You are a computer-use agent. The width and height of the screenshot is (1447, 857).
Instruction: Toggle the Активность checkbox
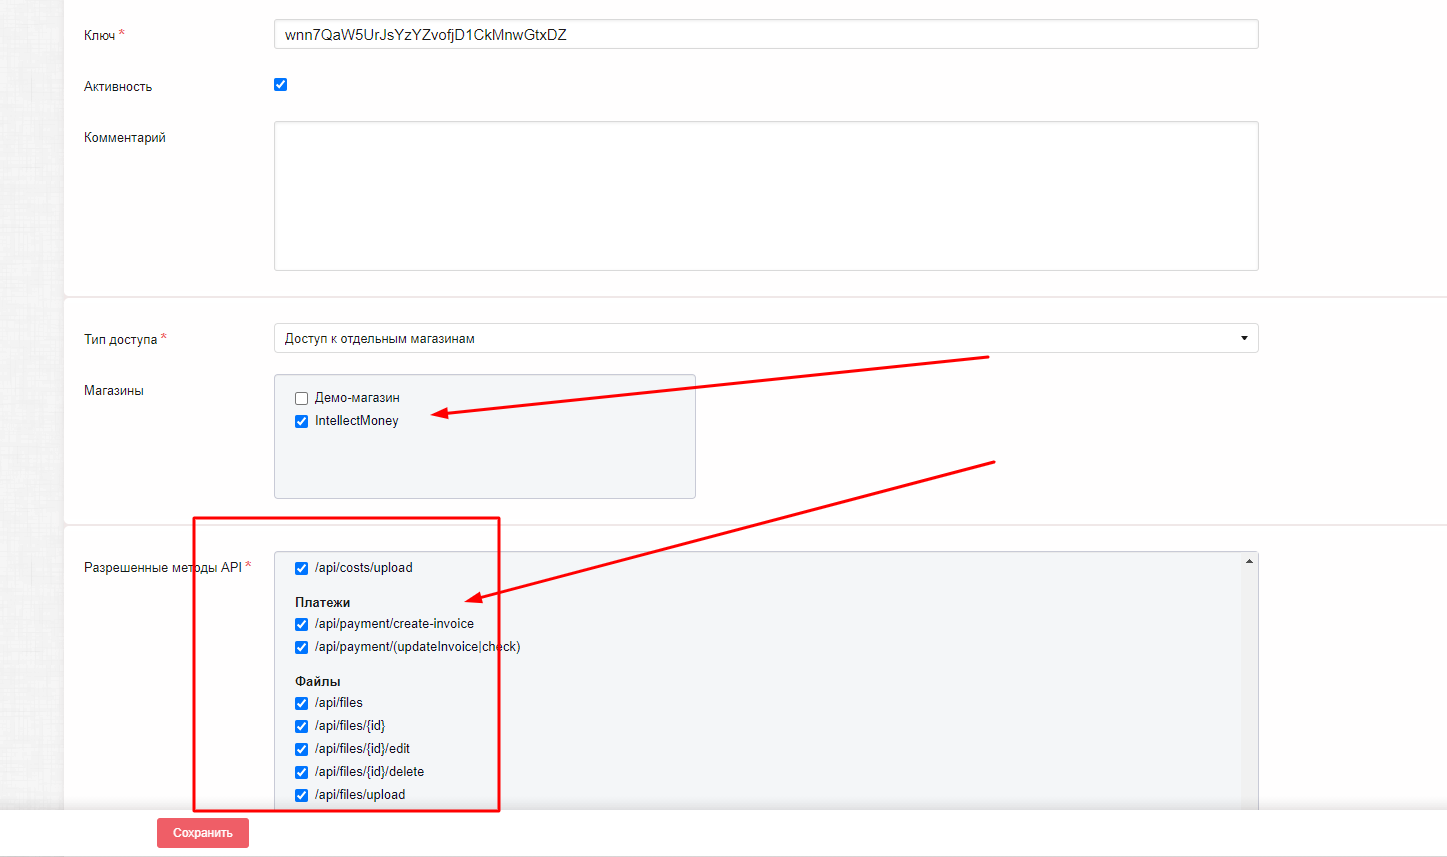(281, 85)
